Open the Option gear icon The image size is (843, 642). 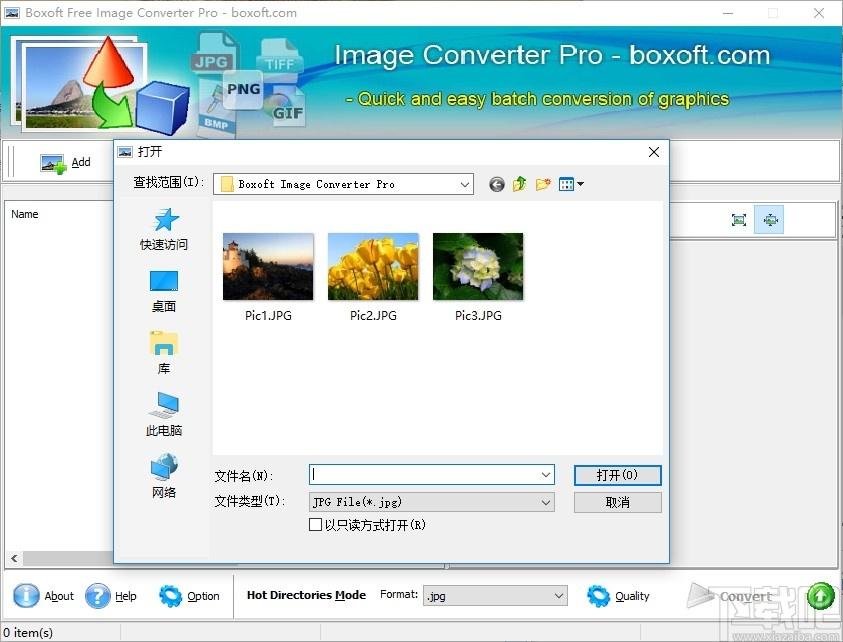(x=170, y=596)
